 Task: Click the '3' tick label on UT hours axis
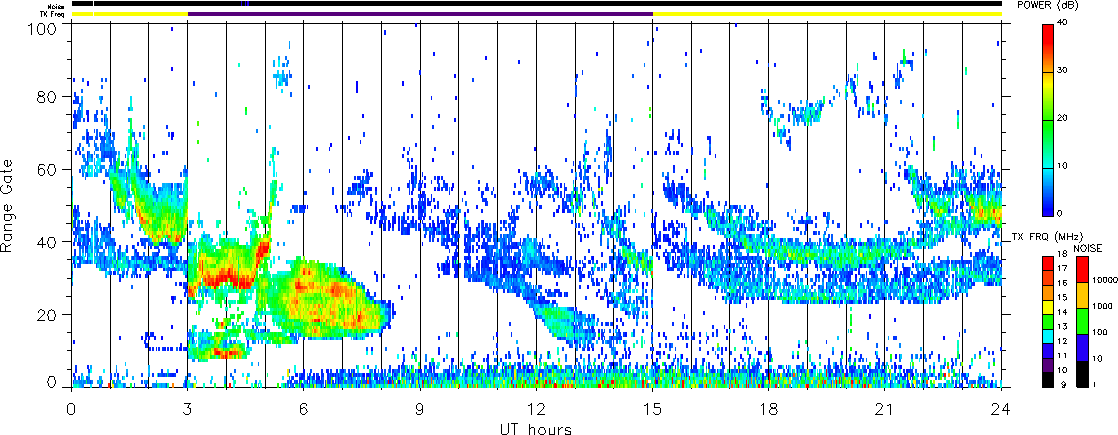click(x=188, y=409)
